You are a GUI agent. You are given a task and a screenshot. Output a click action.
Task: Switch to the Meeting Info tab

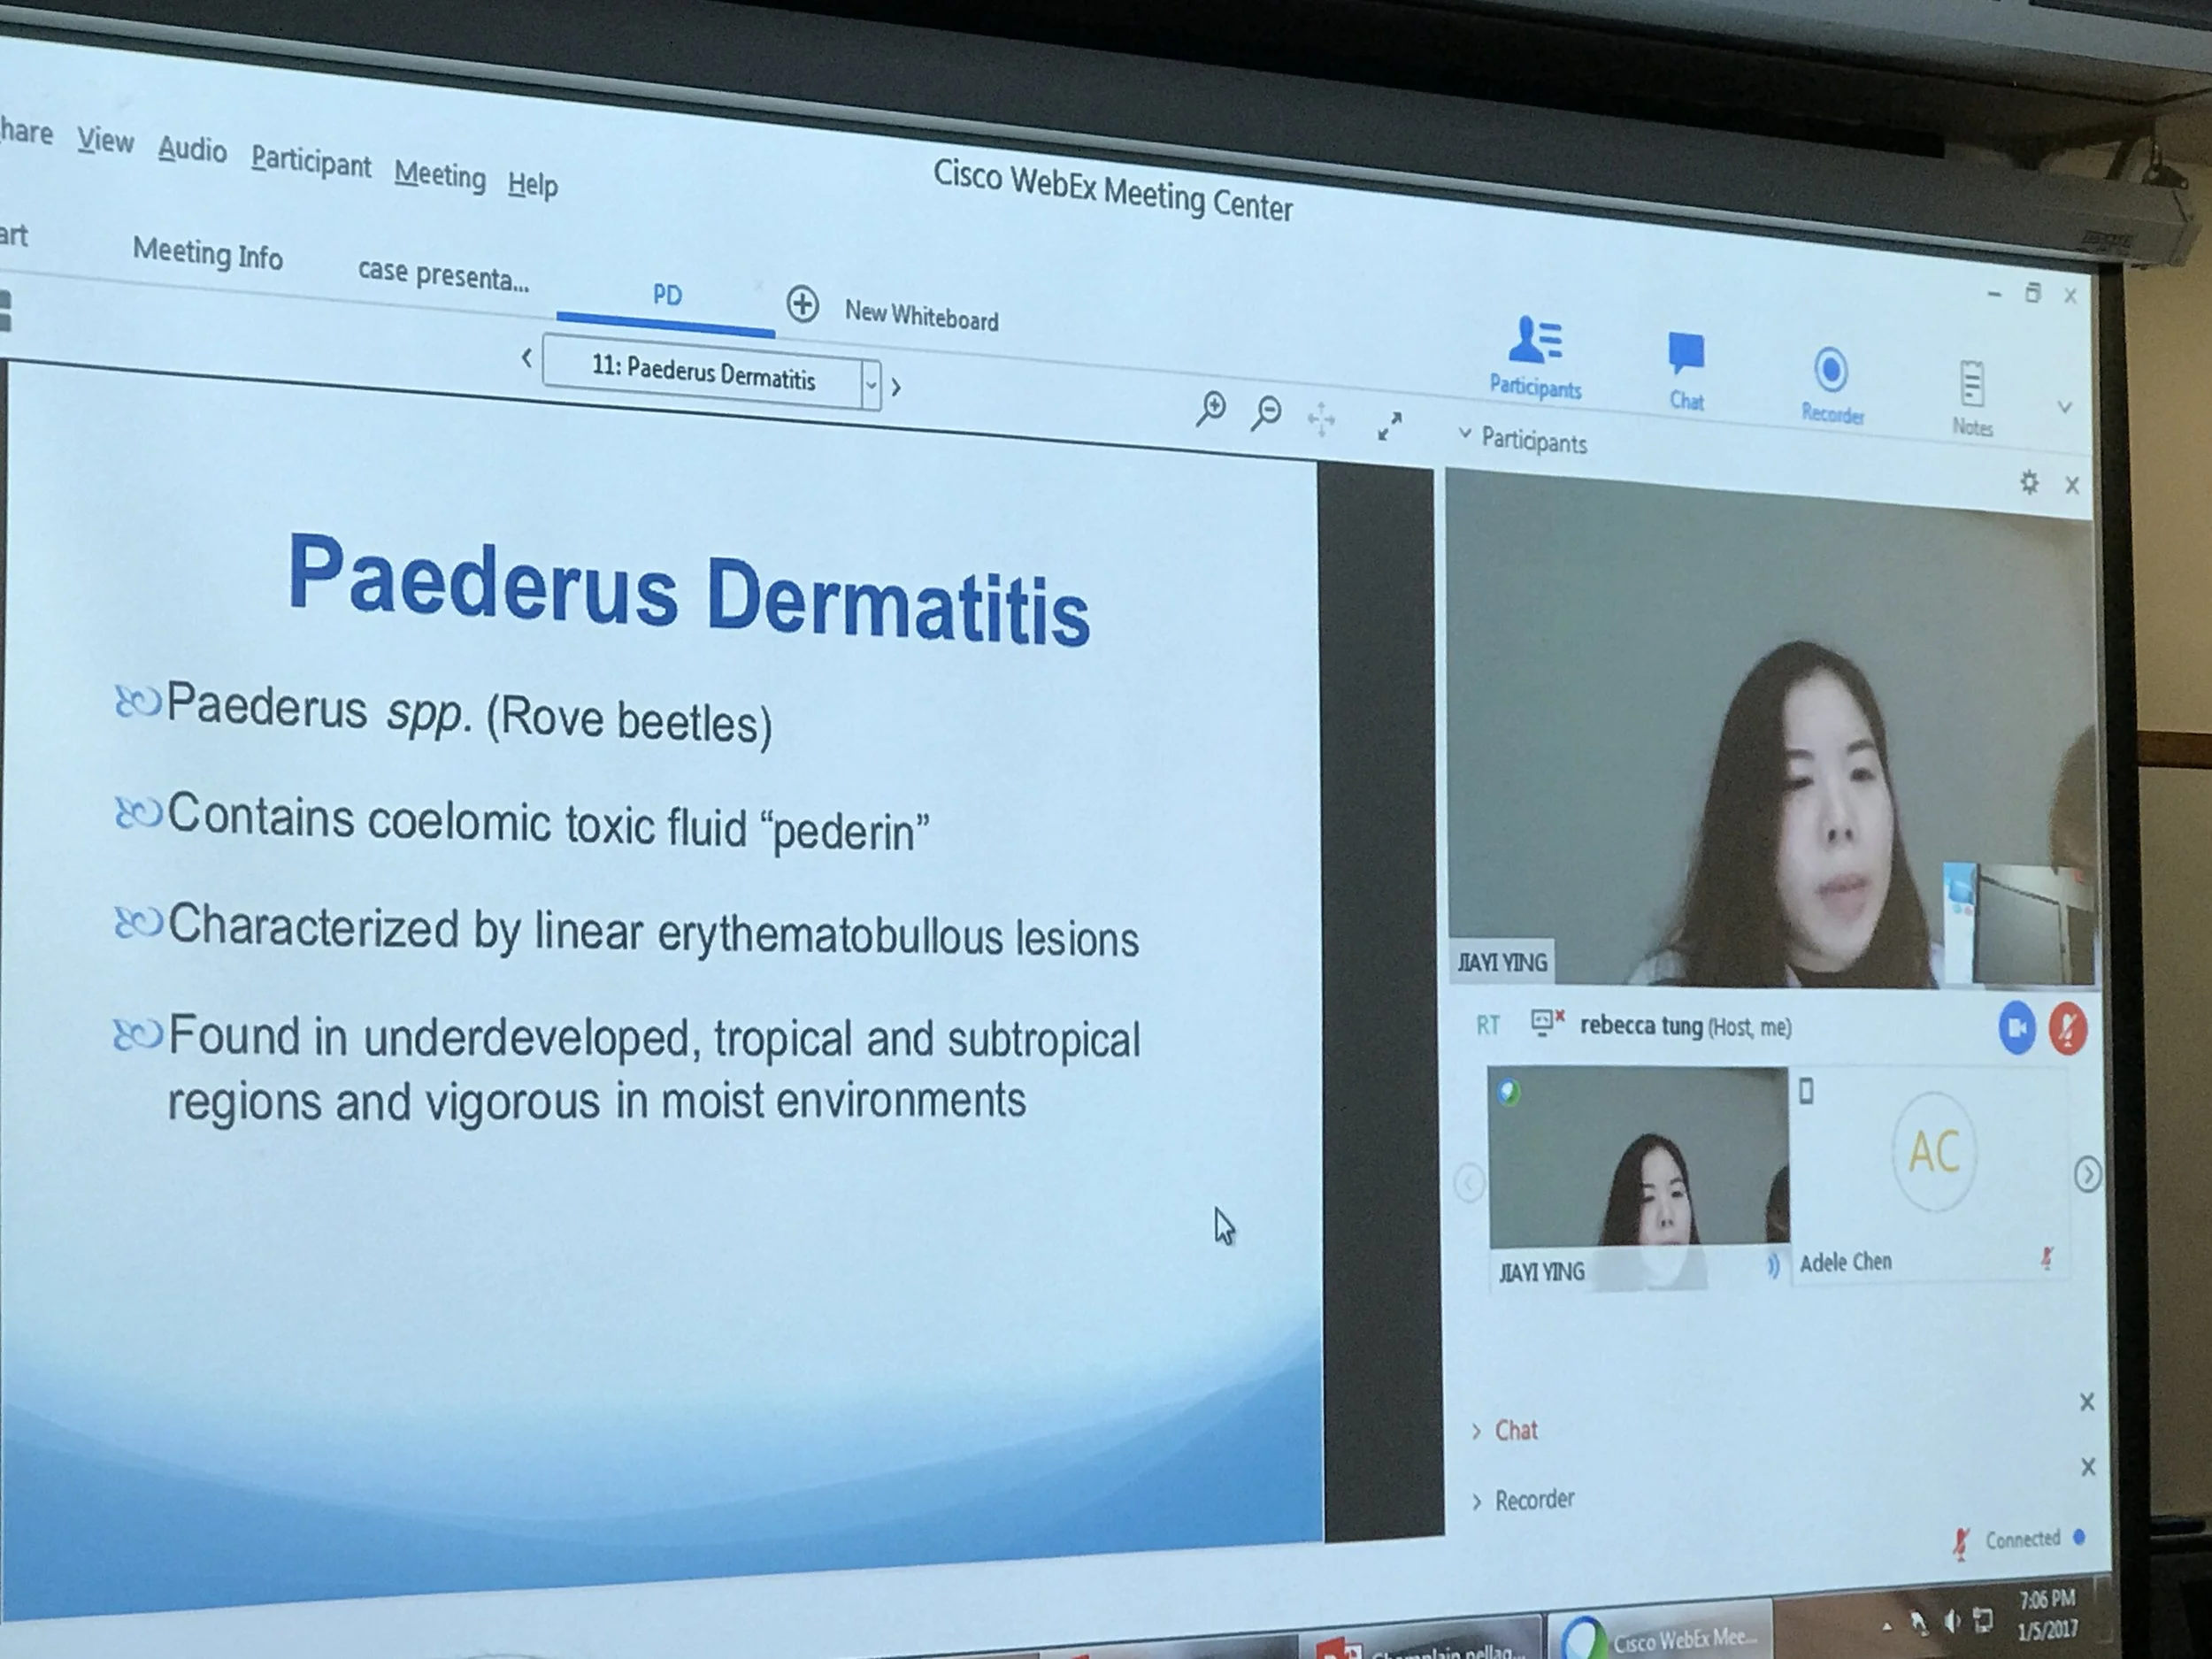click(207, 253)
